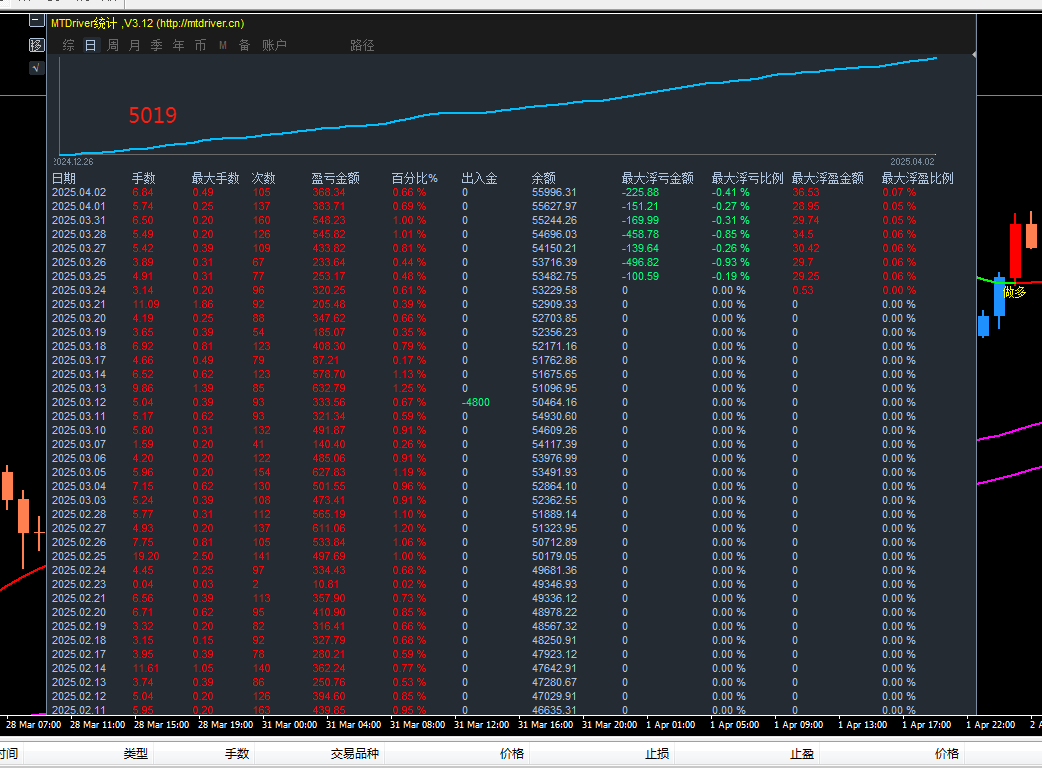This screenshot has height=768, width=1042.
Task: Click the 手数 header in bottom trade panel
Action: tap(237, 753)
